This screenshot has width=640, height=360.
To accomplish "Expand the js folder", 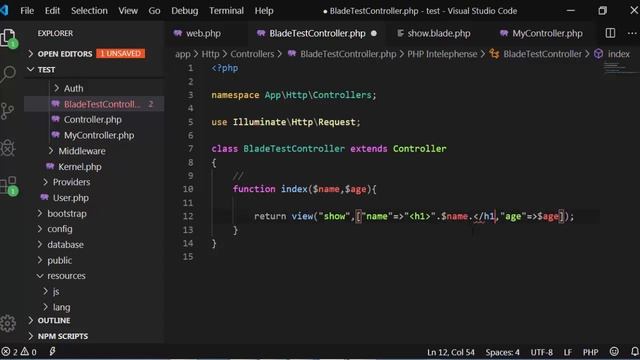I will [x=45, y=291].
